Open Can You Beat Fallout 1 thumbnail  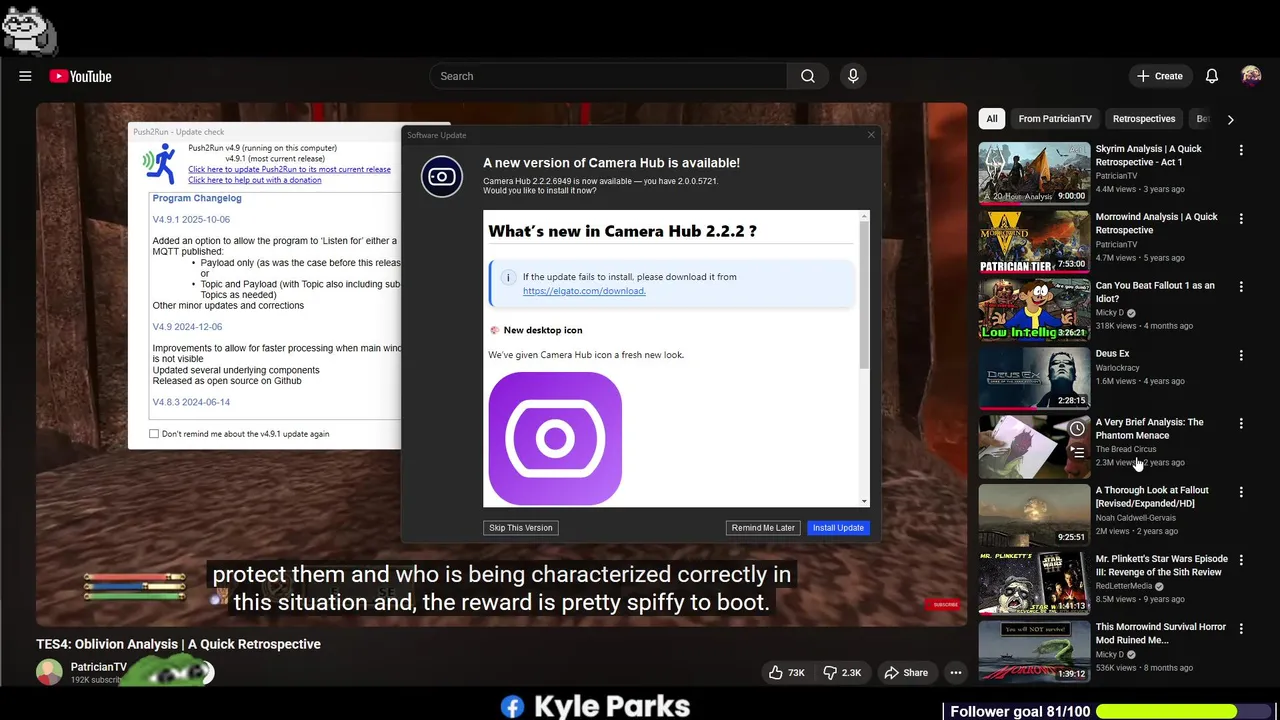(1034, 309)
